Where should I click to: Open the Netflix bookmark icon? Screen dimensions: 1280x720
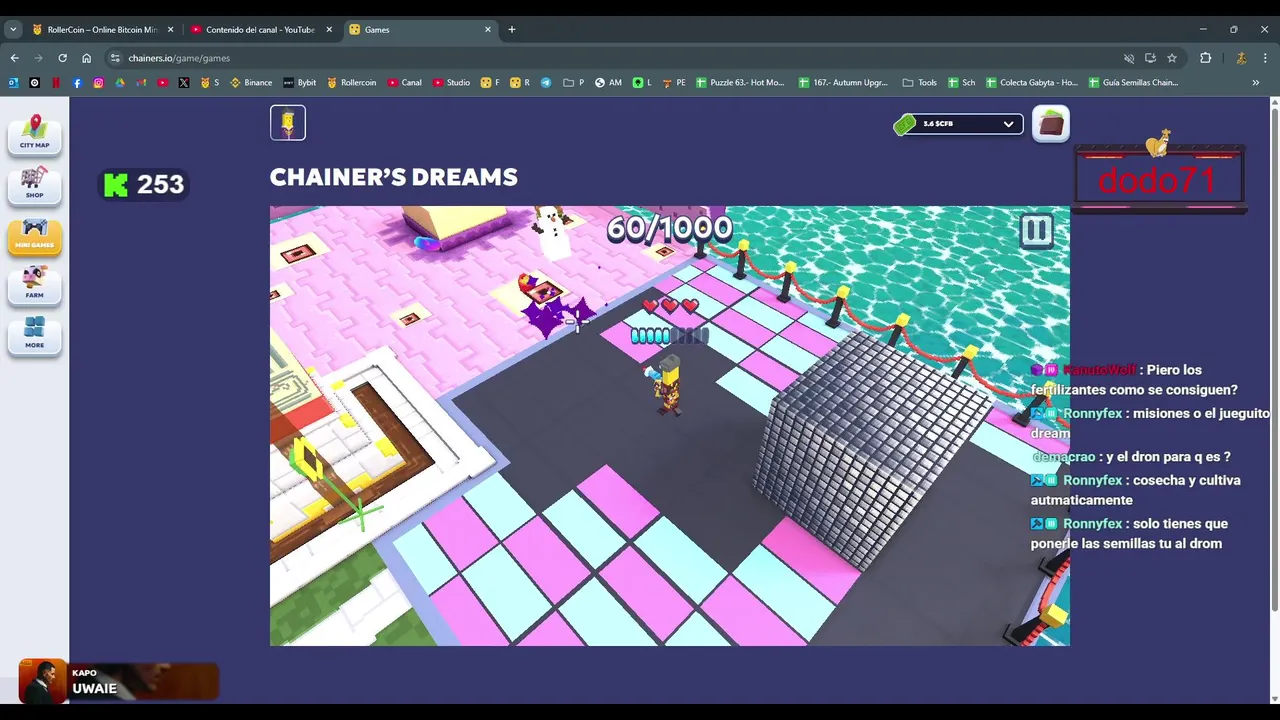56,83
